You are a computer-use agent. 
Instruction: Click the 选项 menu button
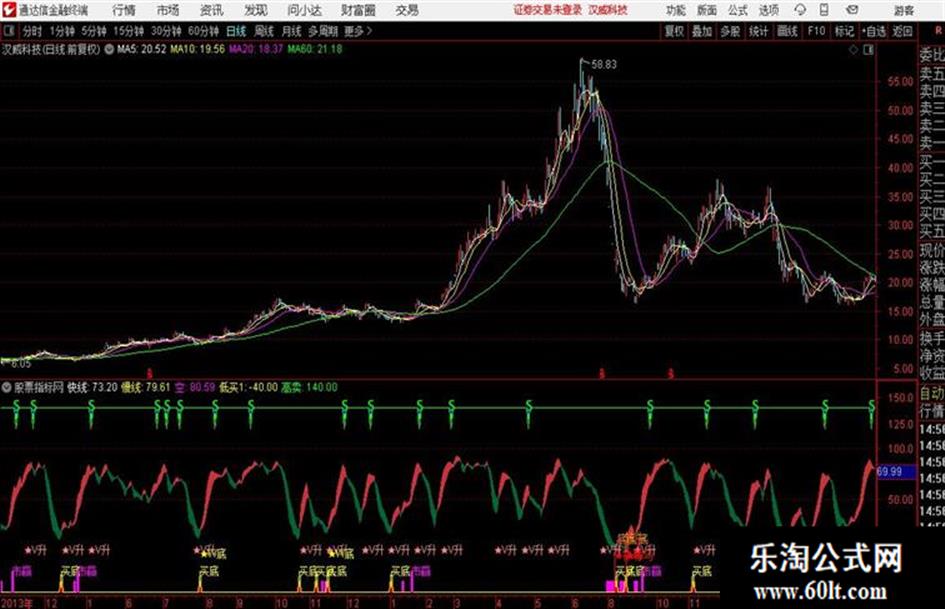(x=768, y=10)
